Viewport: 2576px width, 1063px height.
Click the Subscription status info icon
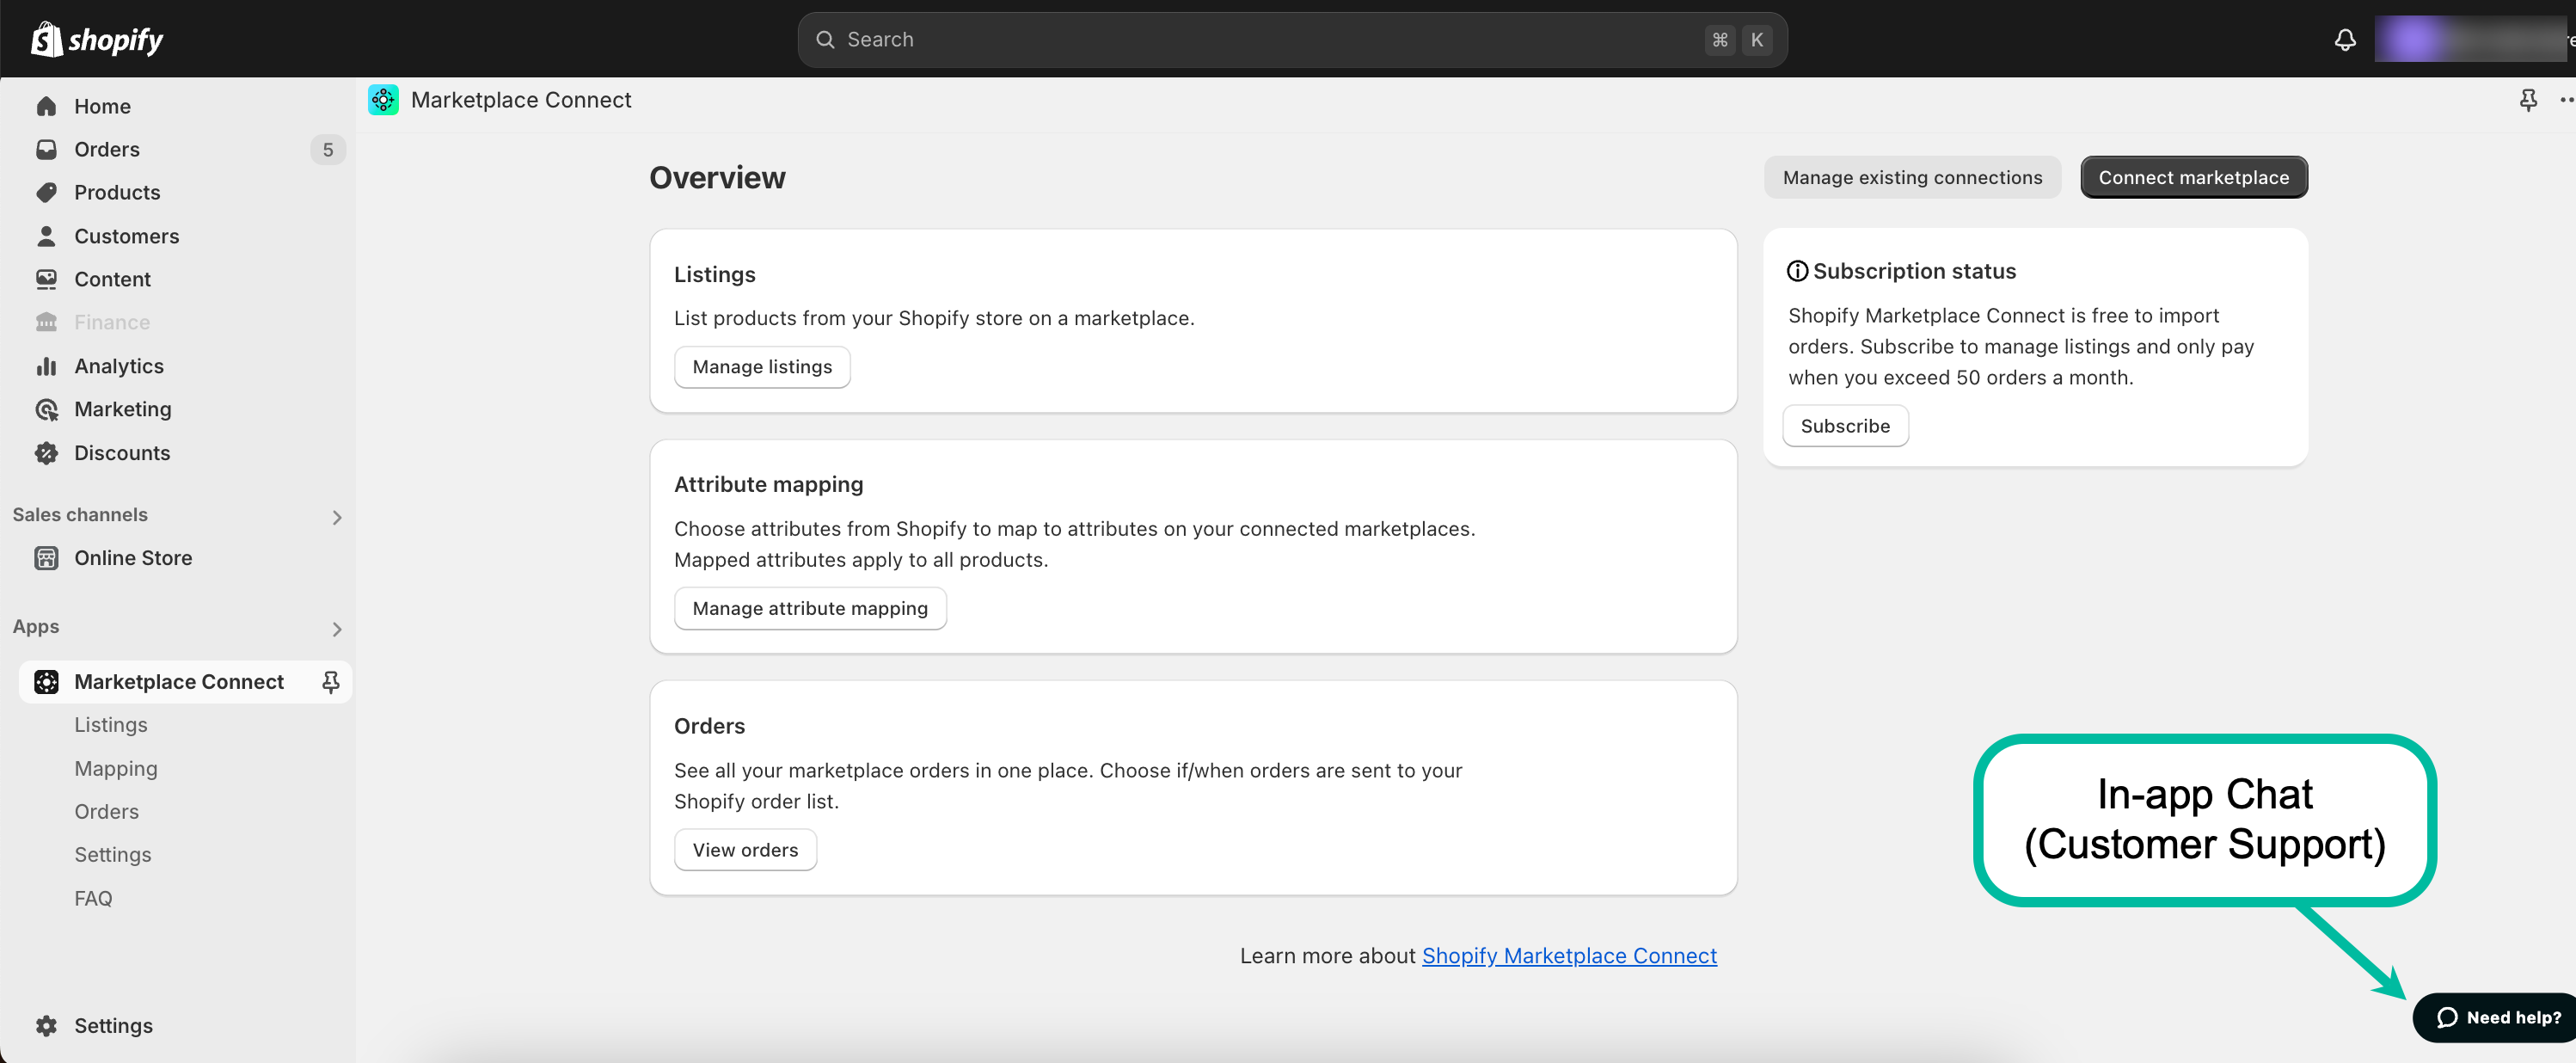[x=1797, y=271]
